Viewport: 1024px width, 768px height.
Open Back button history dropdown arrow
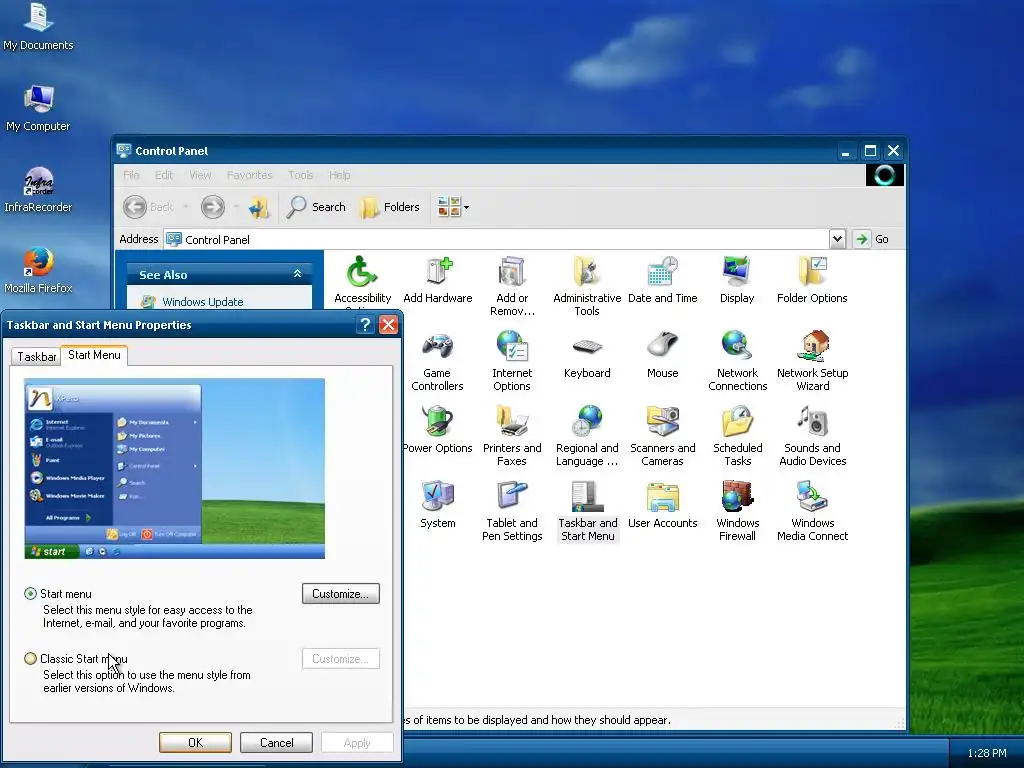tap(185, 207)
